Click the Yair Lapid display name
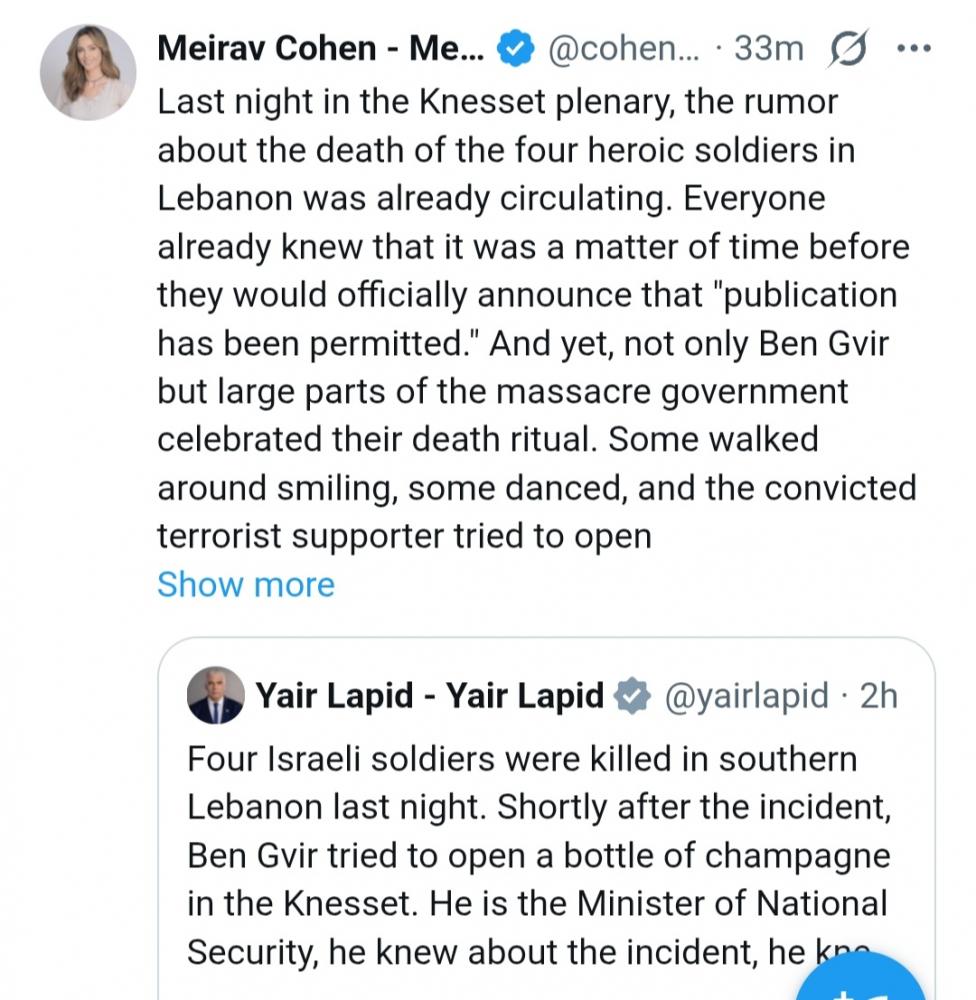 click(430, 695)
